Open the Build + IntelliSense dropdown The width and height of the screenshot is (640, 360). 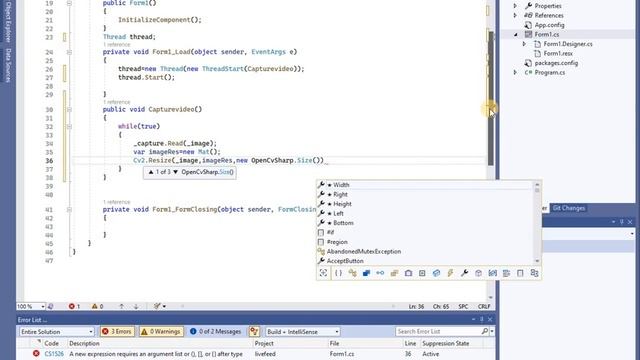click(302, 331)
